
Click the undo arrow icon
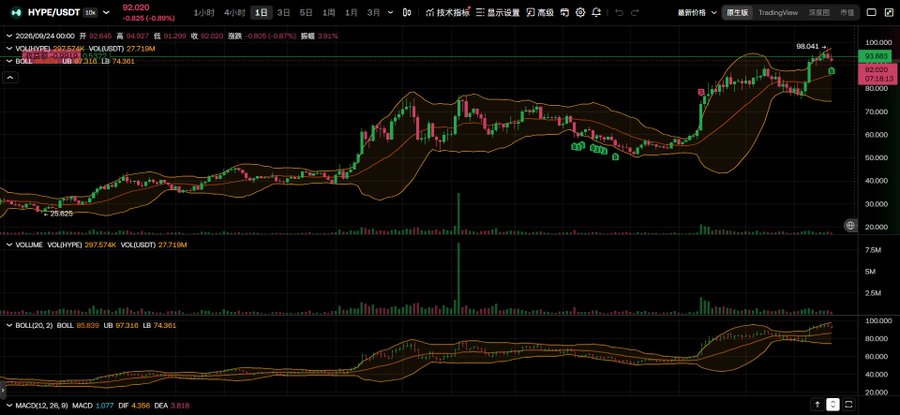(x=619, y=12)
